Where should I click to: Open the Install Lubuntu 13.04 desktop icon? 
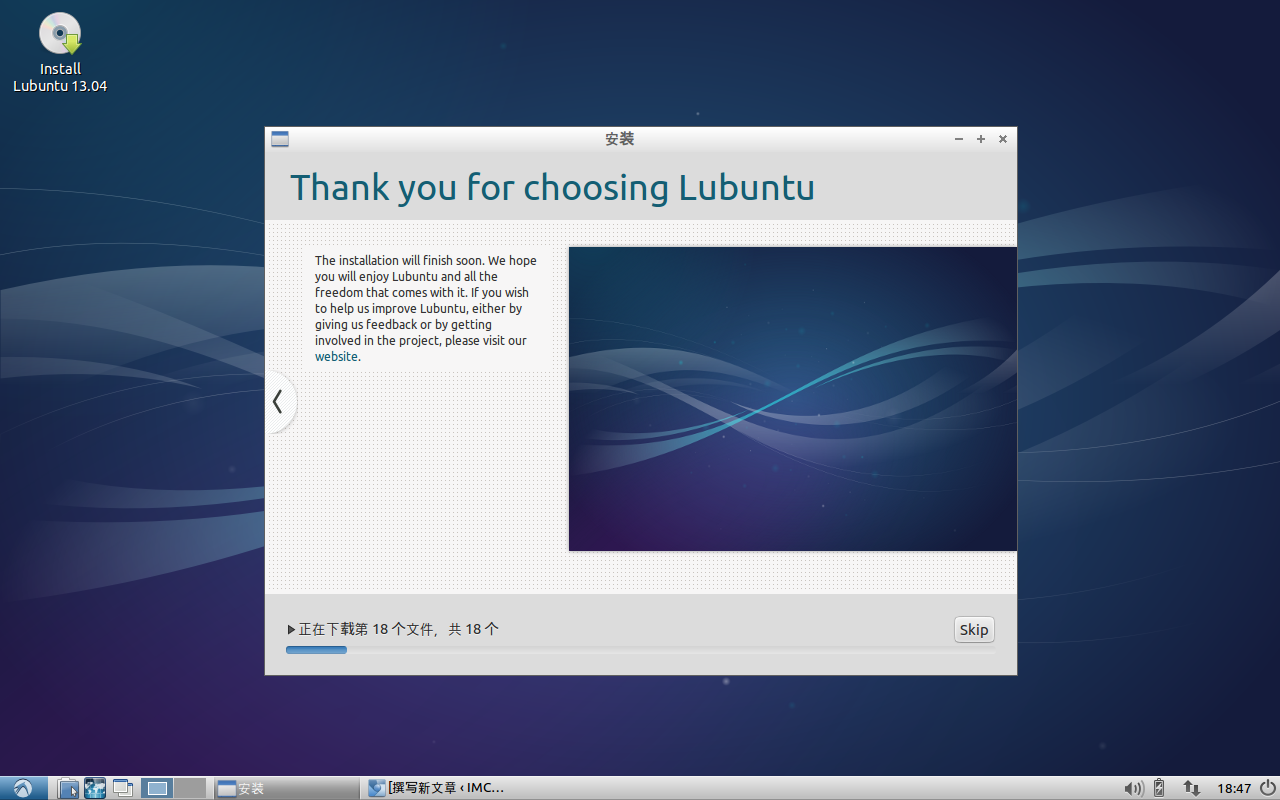click(60, 52)
